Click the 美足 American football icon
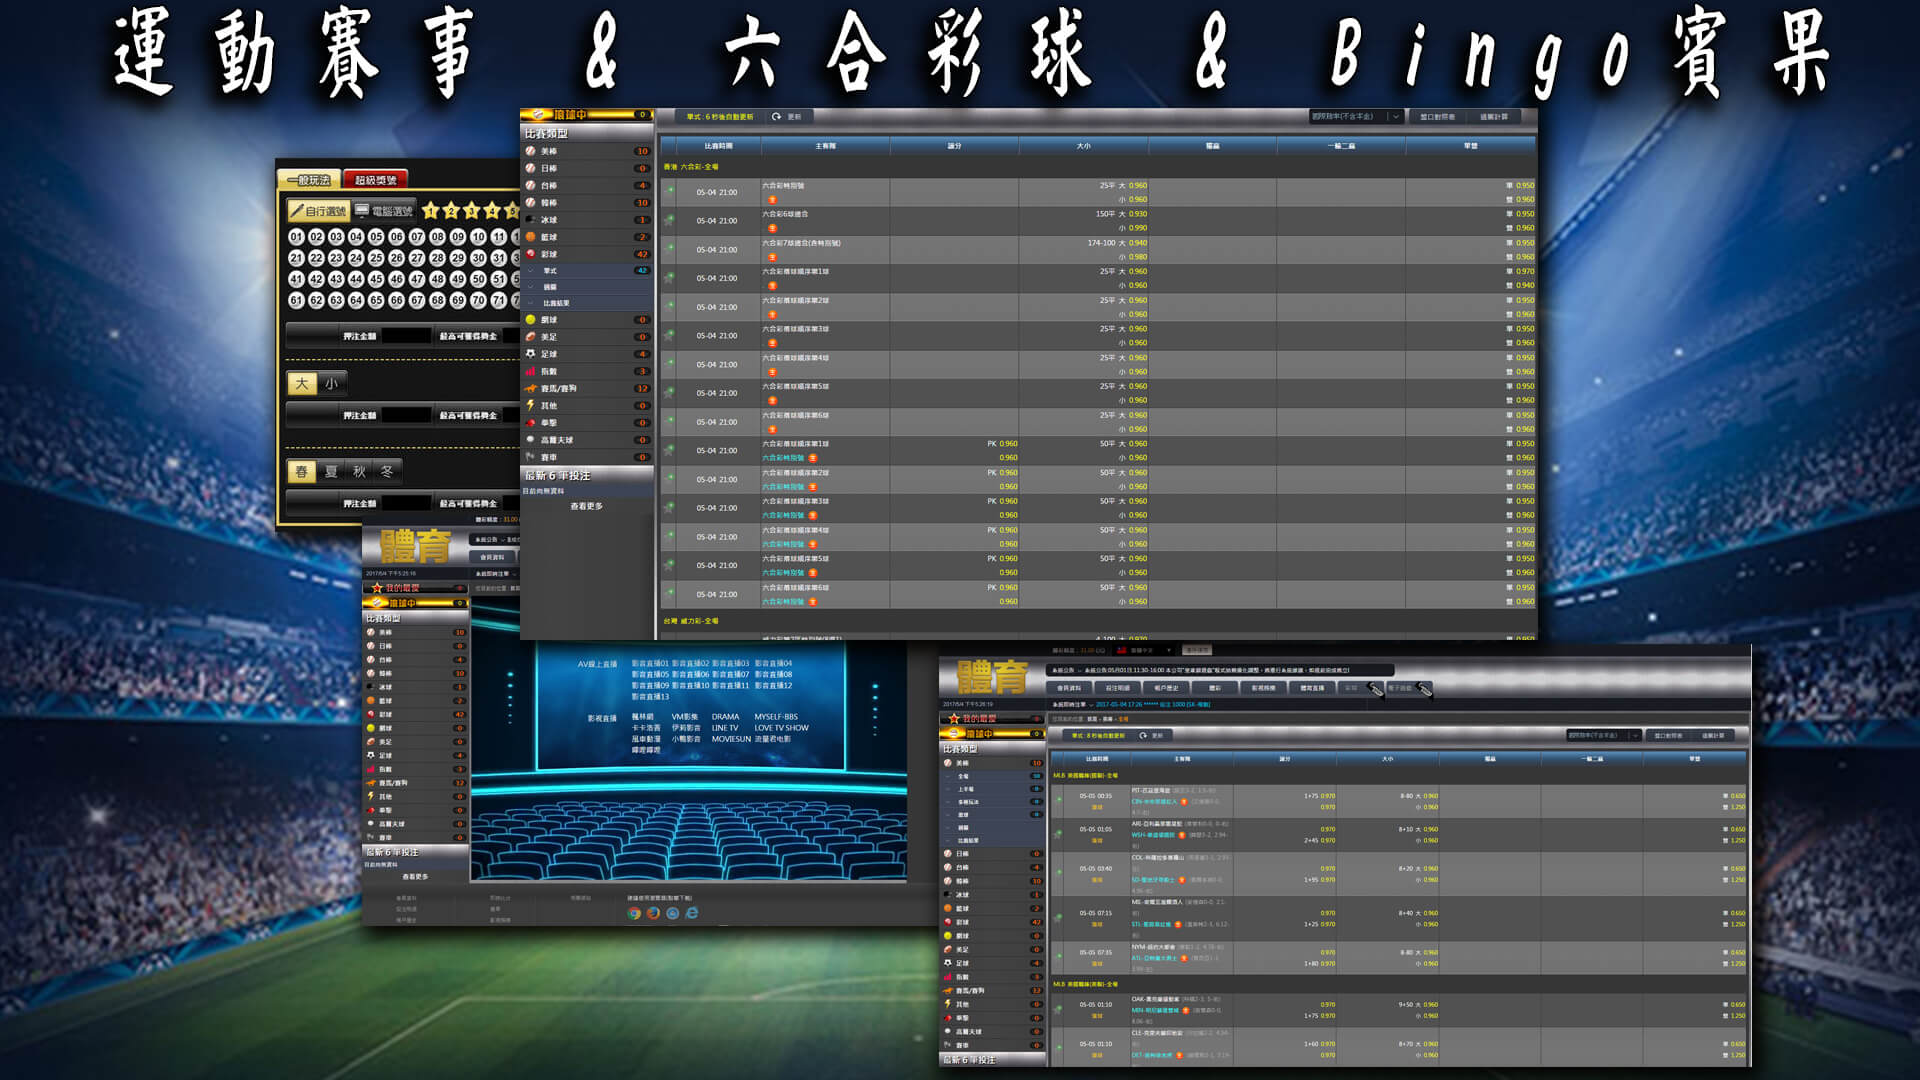The image size is (1920, 1080). pyautogui.click(x=531, y=337)
